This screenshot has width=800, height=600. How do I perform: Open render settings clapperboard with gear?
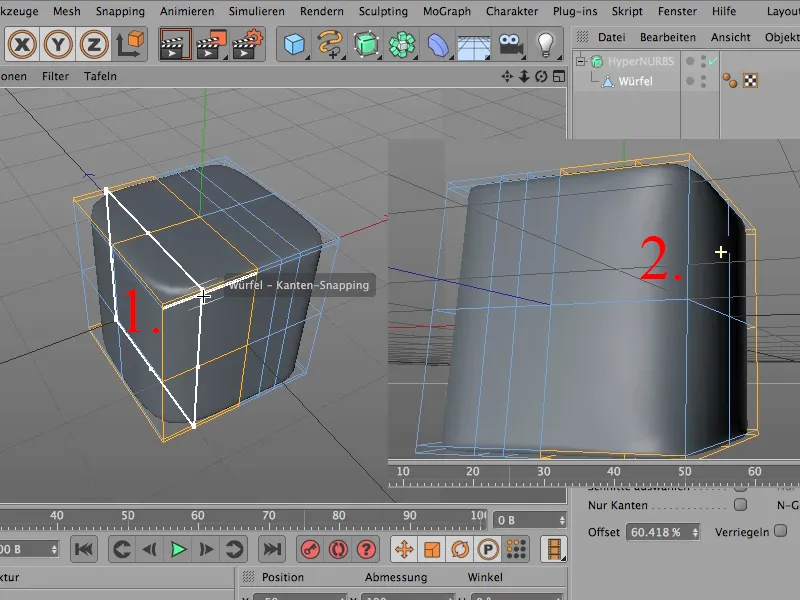tap(247, 45)
